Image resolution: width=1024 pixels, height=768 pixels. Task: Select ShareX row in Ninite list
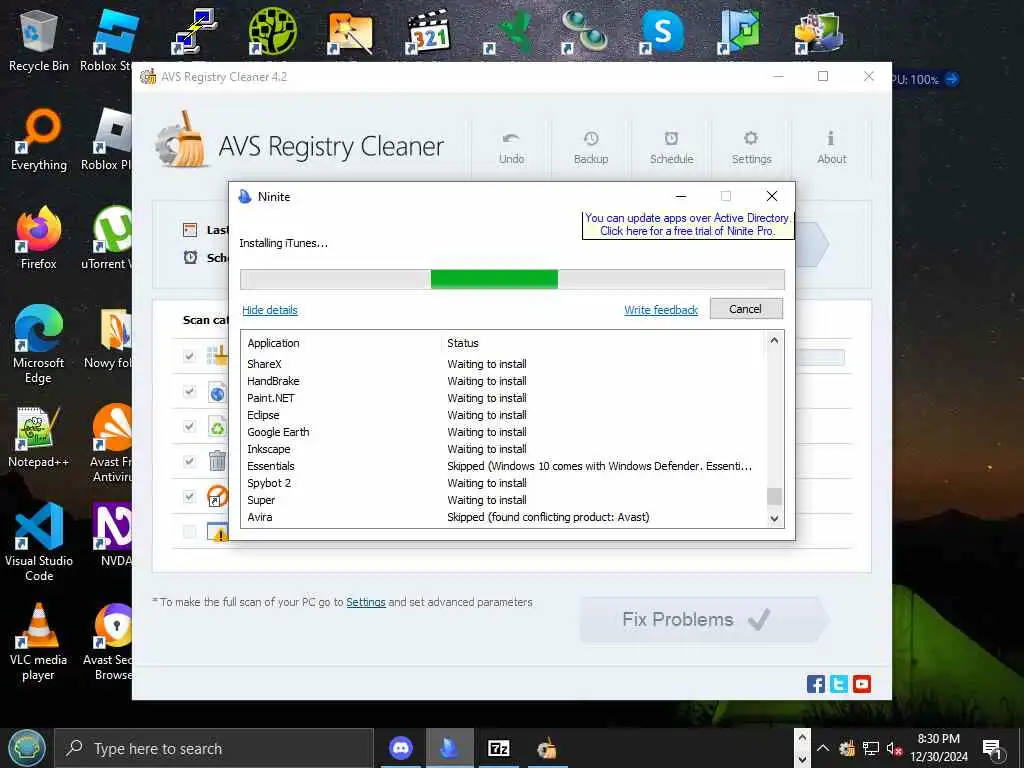[x=503, y=364]
